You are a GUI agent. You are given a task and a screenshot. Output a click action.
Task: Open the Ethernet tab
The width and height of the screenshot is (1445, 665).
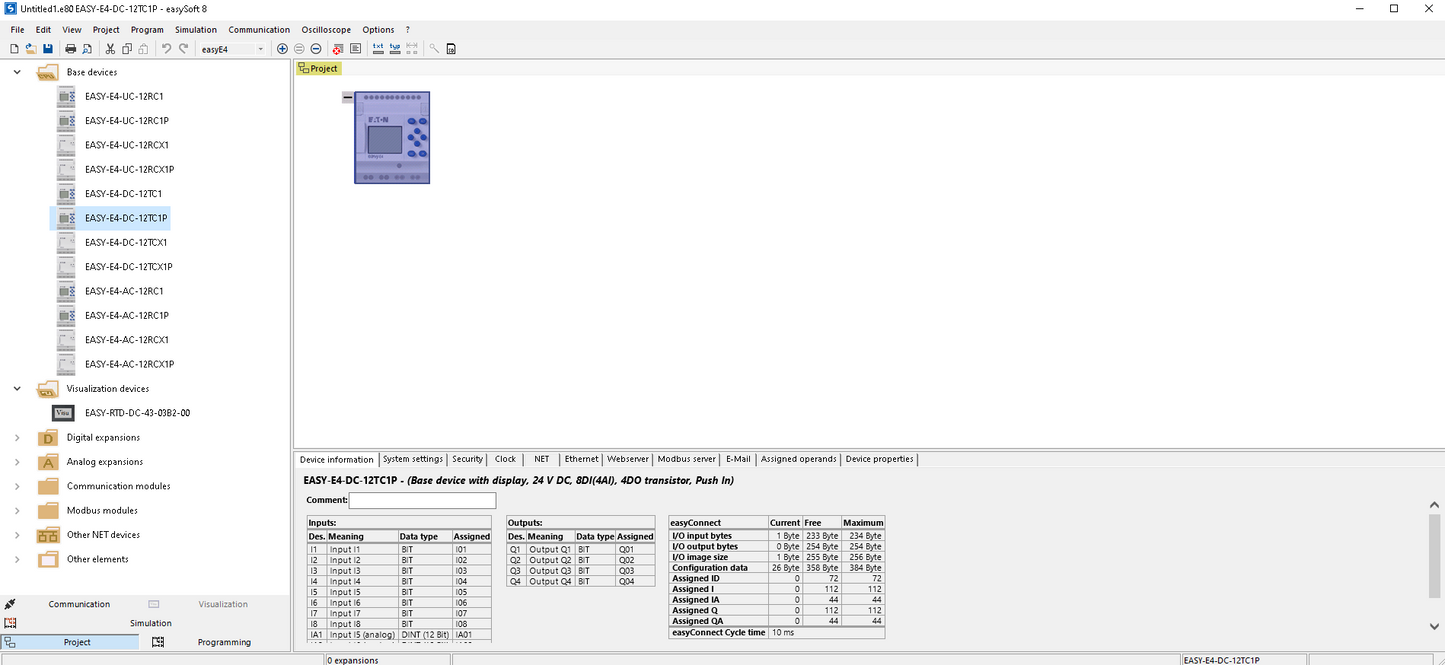[x=581, y=459]
